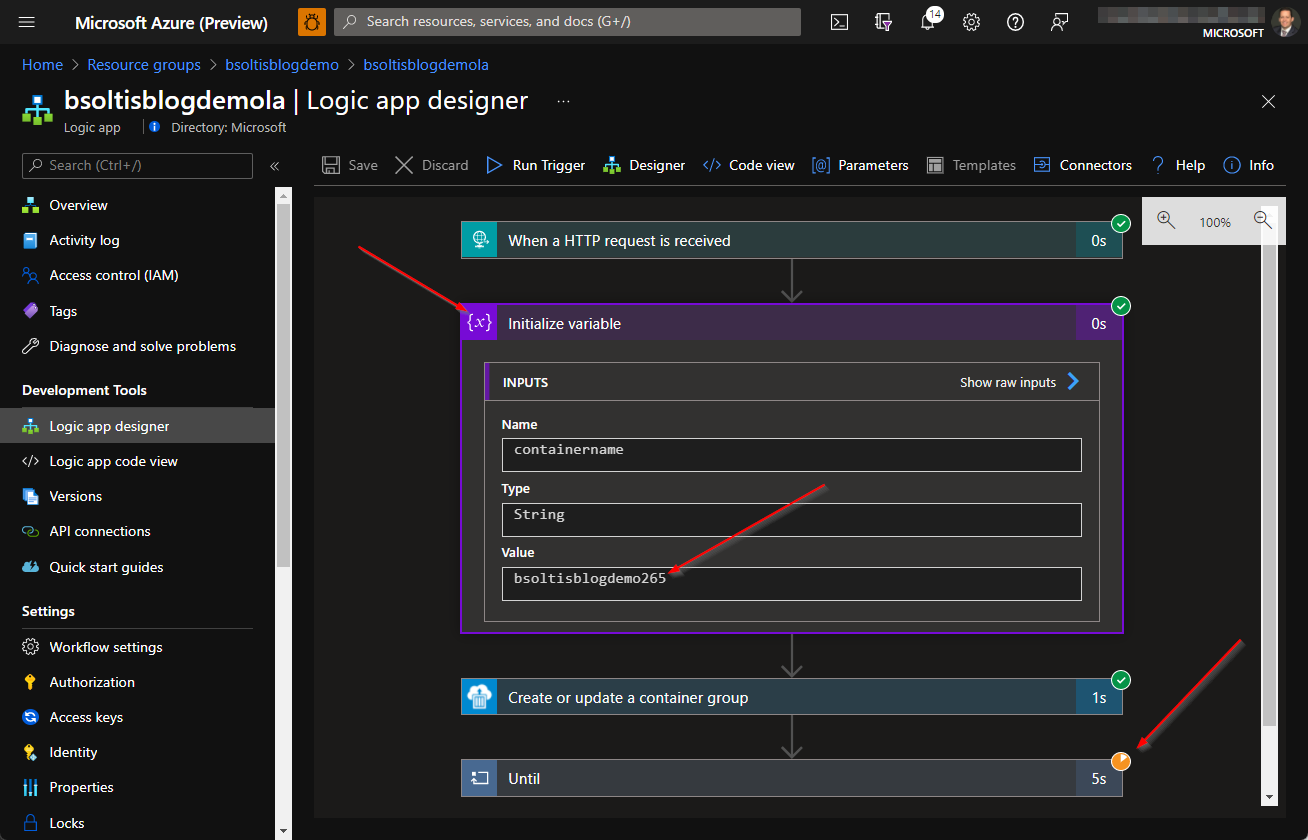Open Access control (IAM) in sidebar
The image size is (1308, 840).
click(x=113, y=275)
